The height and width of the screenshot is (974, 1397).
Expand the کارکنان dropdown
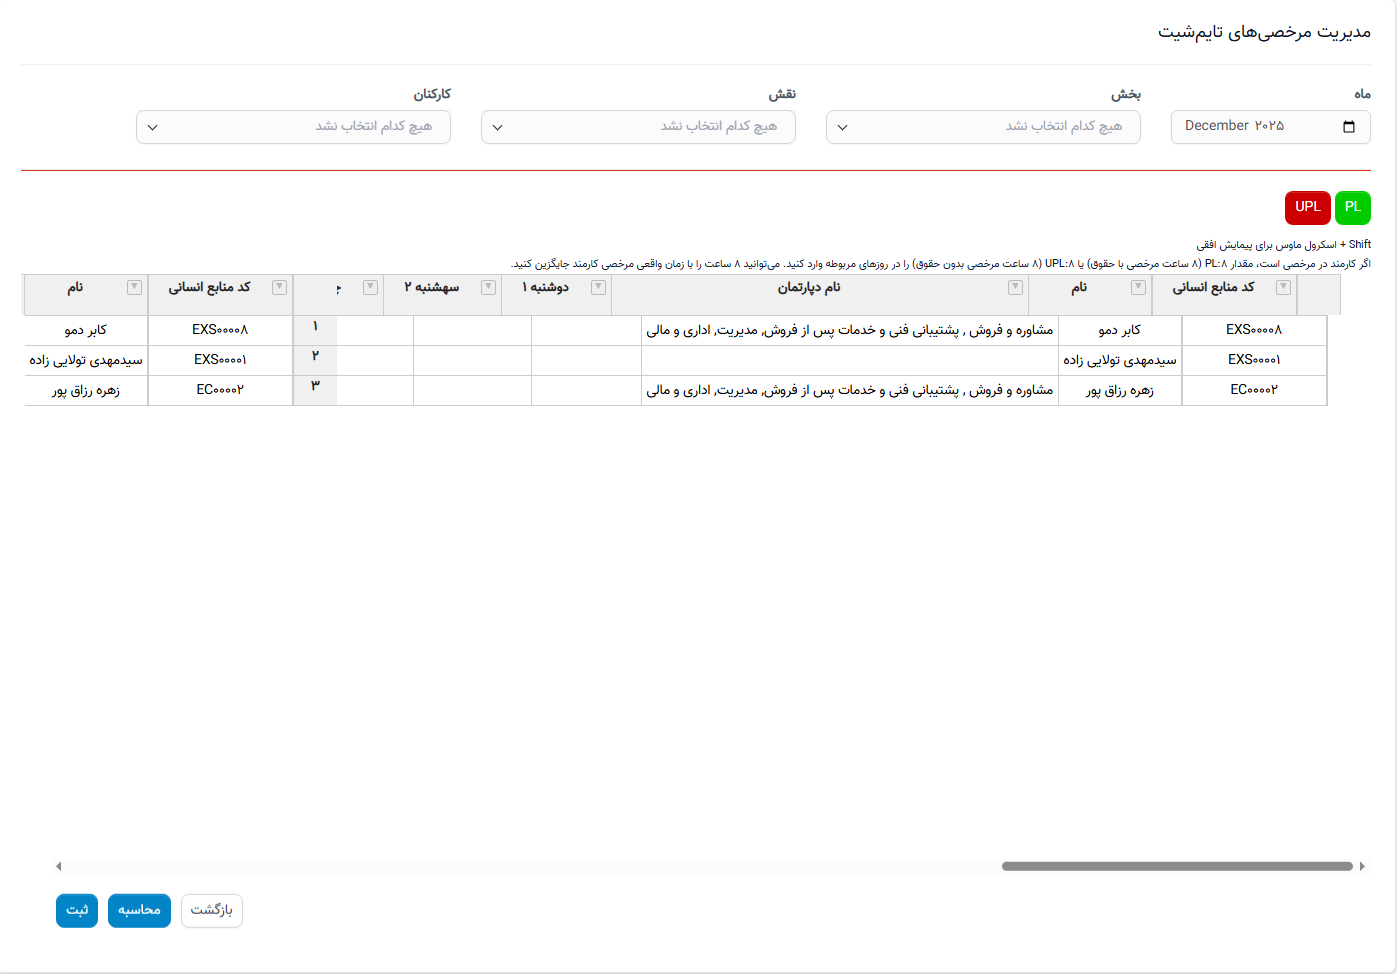point(293,127)
